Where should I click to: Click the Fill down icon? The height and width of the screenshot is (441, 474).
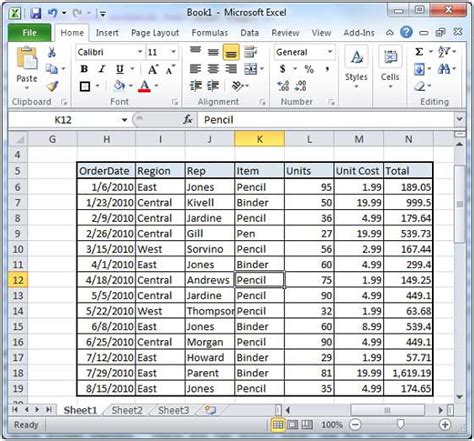pos(419,69)
